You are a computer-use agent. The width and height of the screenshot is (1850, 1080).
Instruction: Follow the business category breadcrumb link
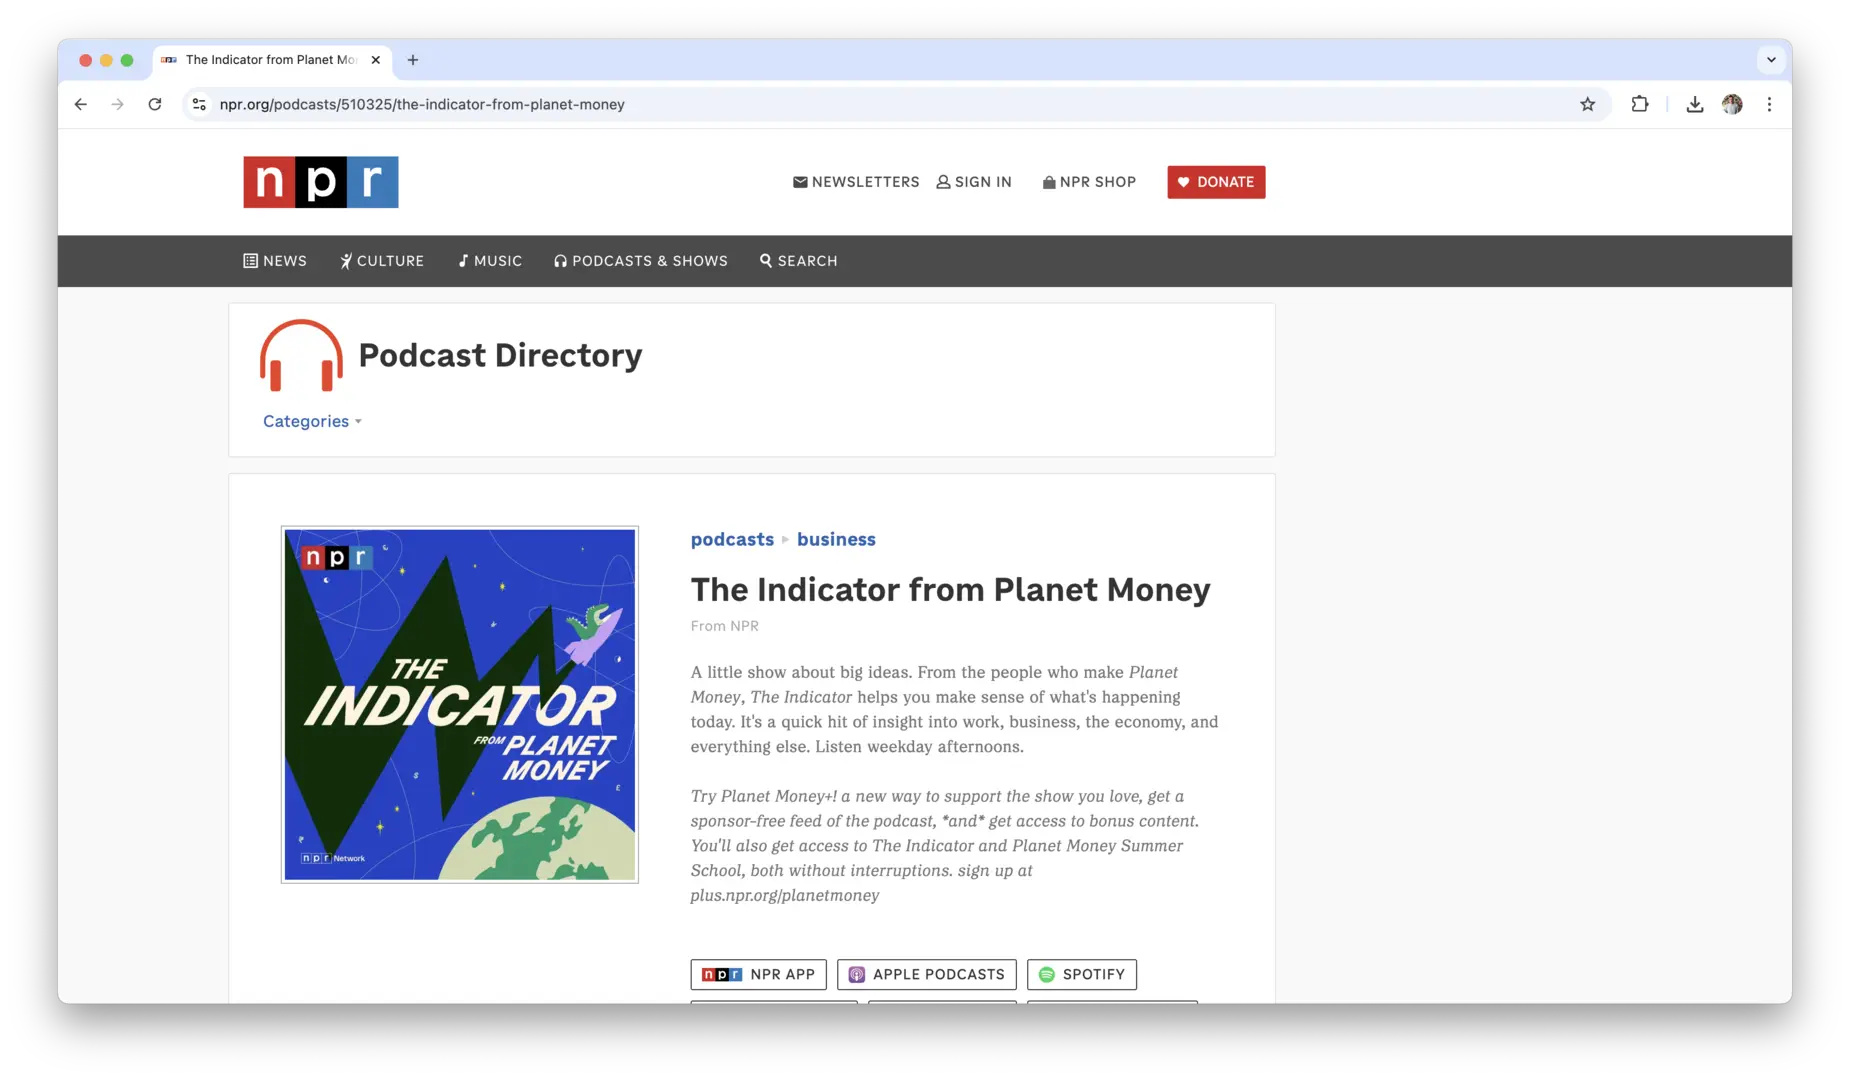click(836, 540)
